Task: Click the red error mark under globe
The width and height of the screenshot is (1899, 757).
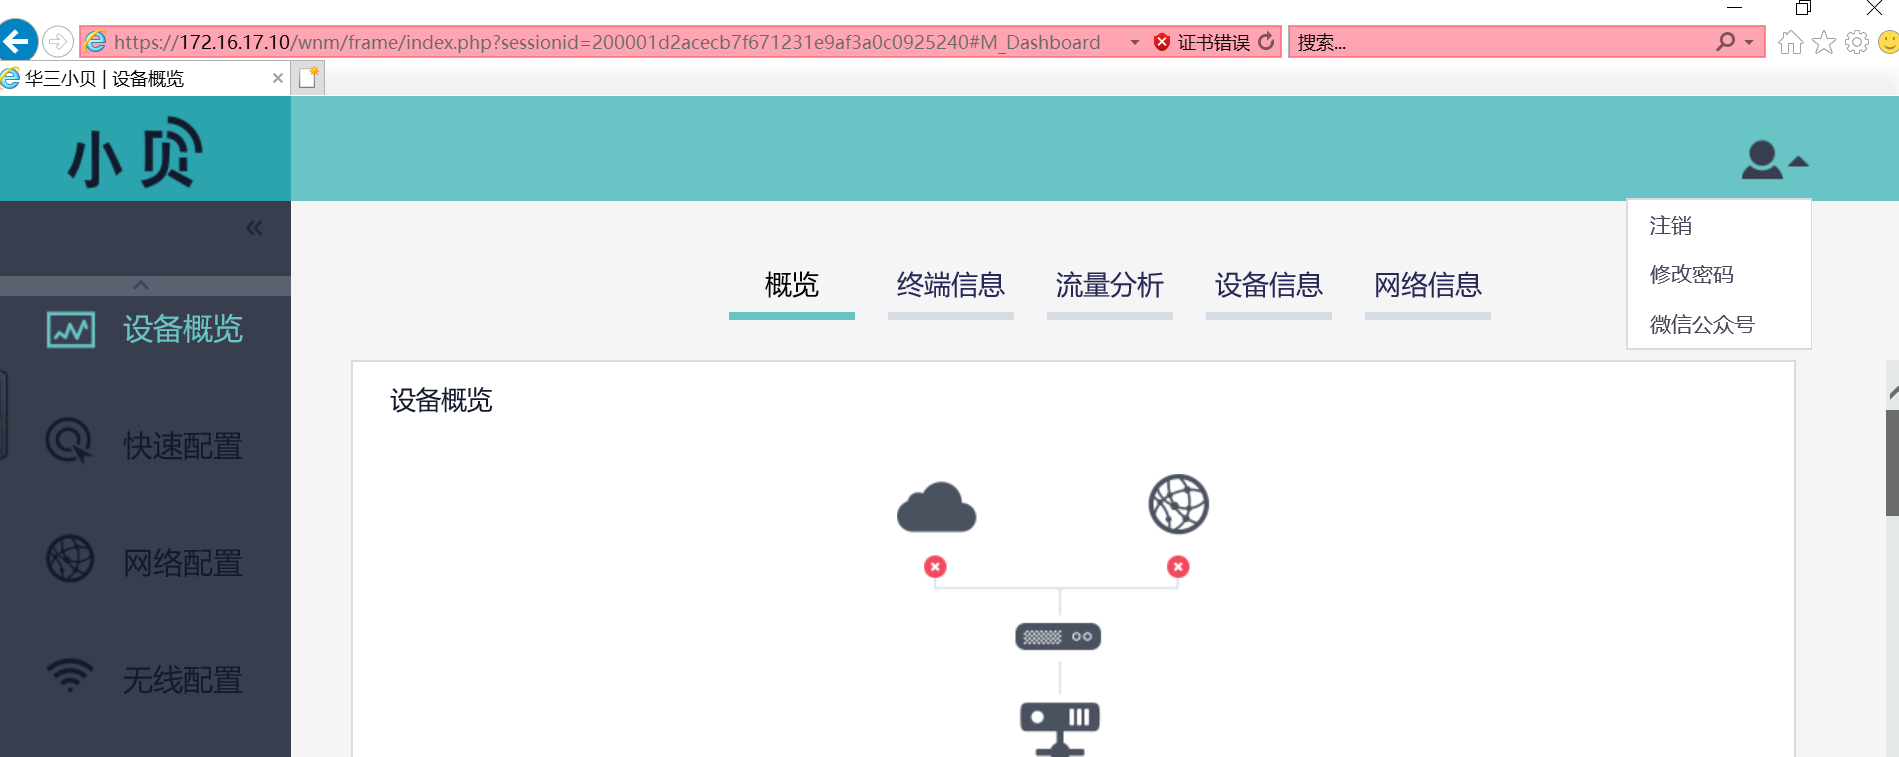Action: 1178,567
